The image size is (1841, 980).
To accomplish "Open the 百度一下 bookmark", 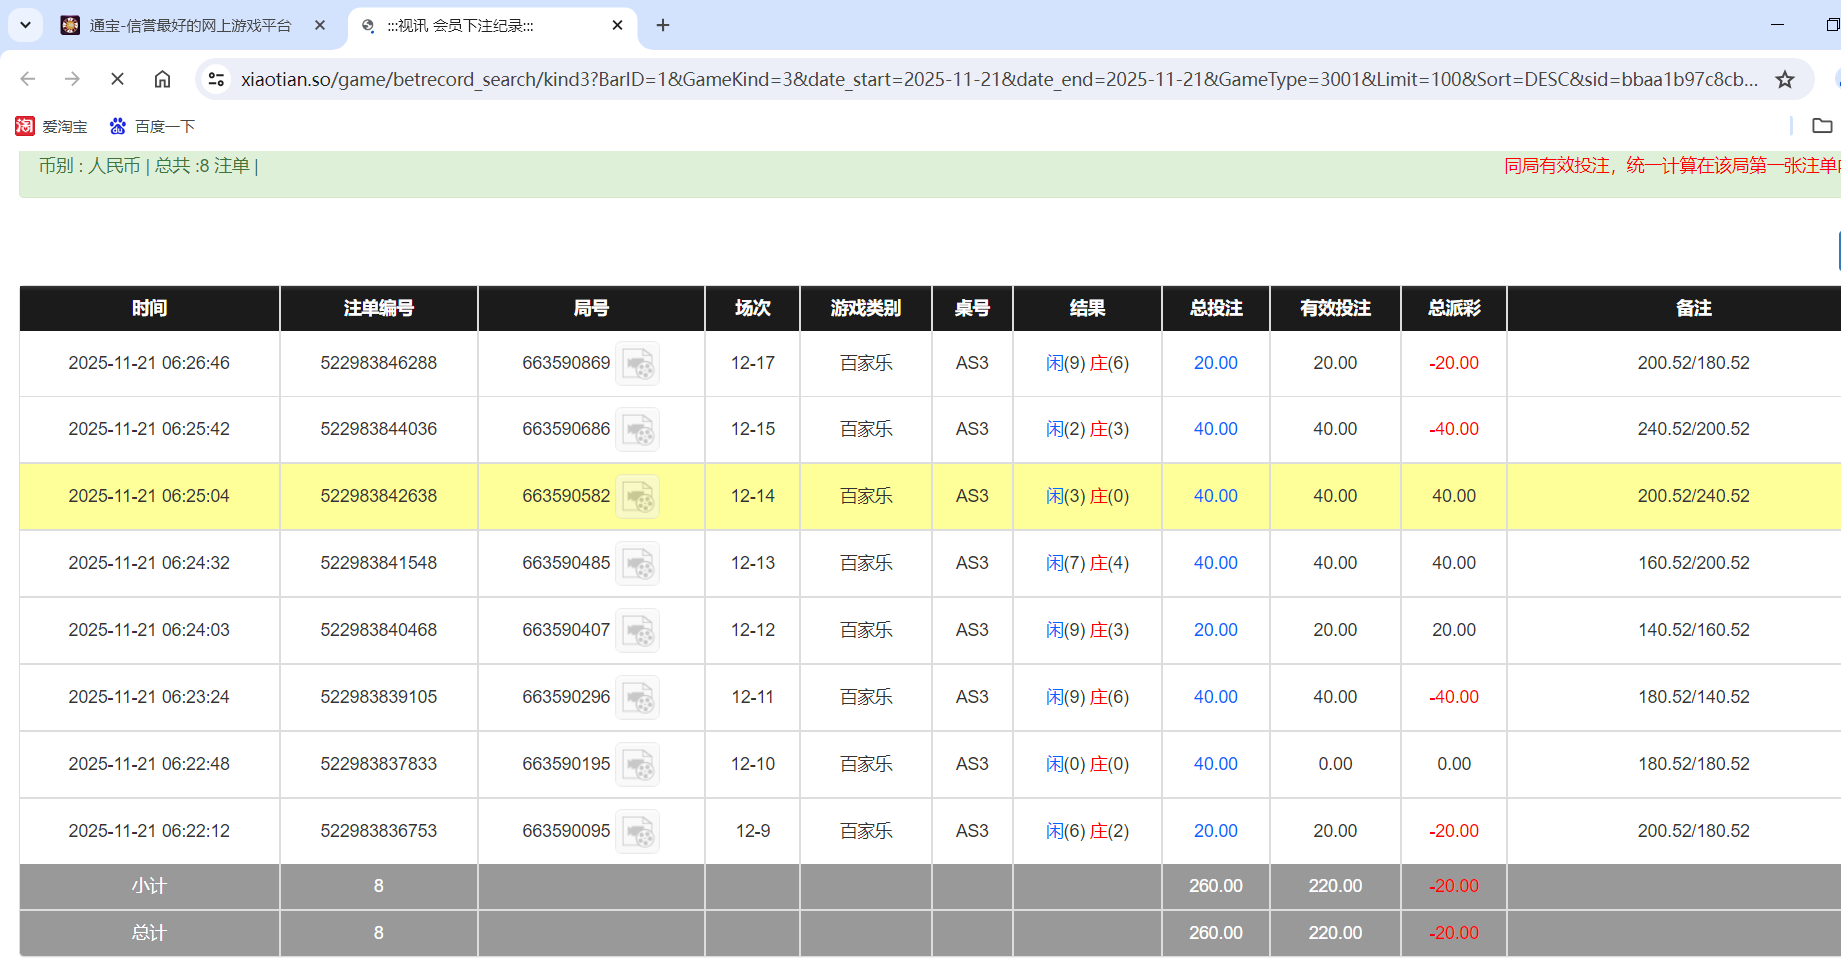I will 152,126.
